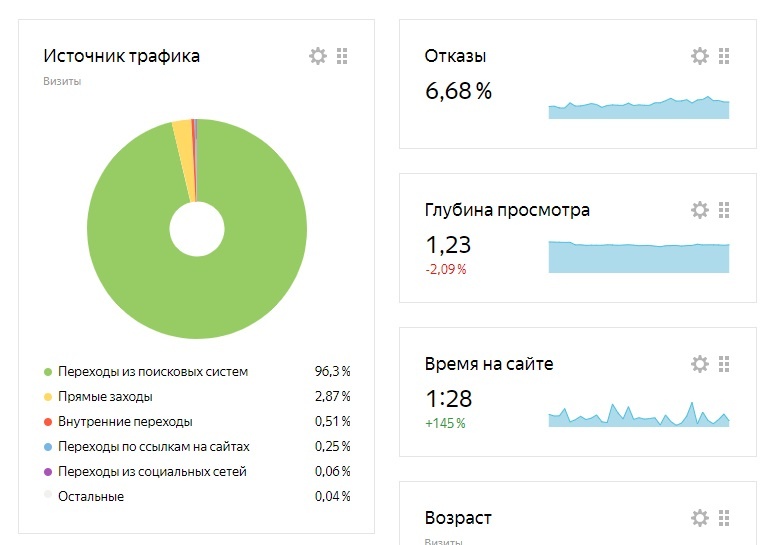Click the 6,68 % bounce rate value
Viewport: 773px width, 545px height.
pos(458,91)
